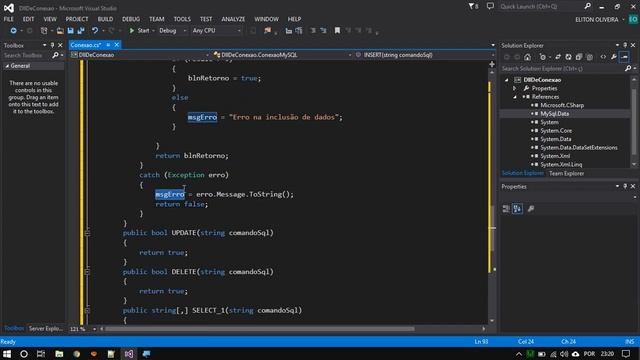Open the DllDeConexao.ConexaoMySQL class dropdown

click(x=282, y=55)
